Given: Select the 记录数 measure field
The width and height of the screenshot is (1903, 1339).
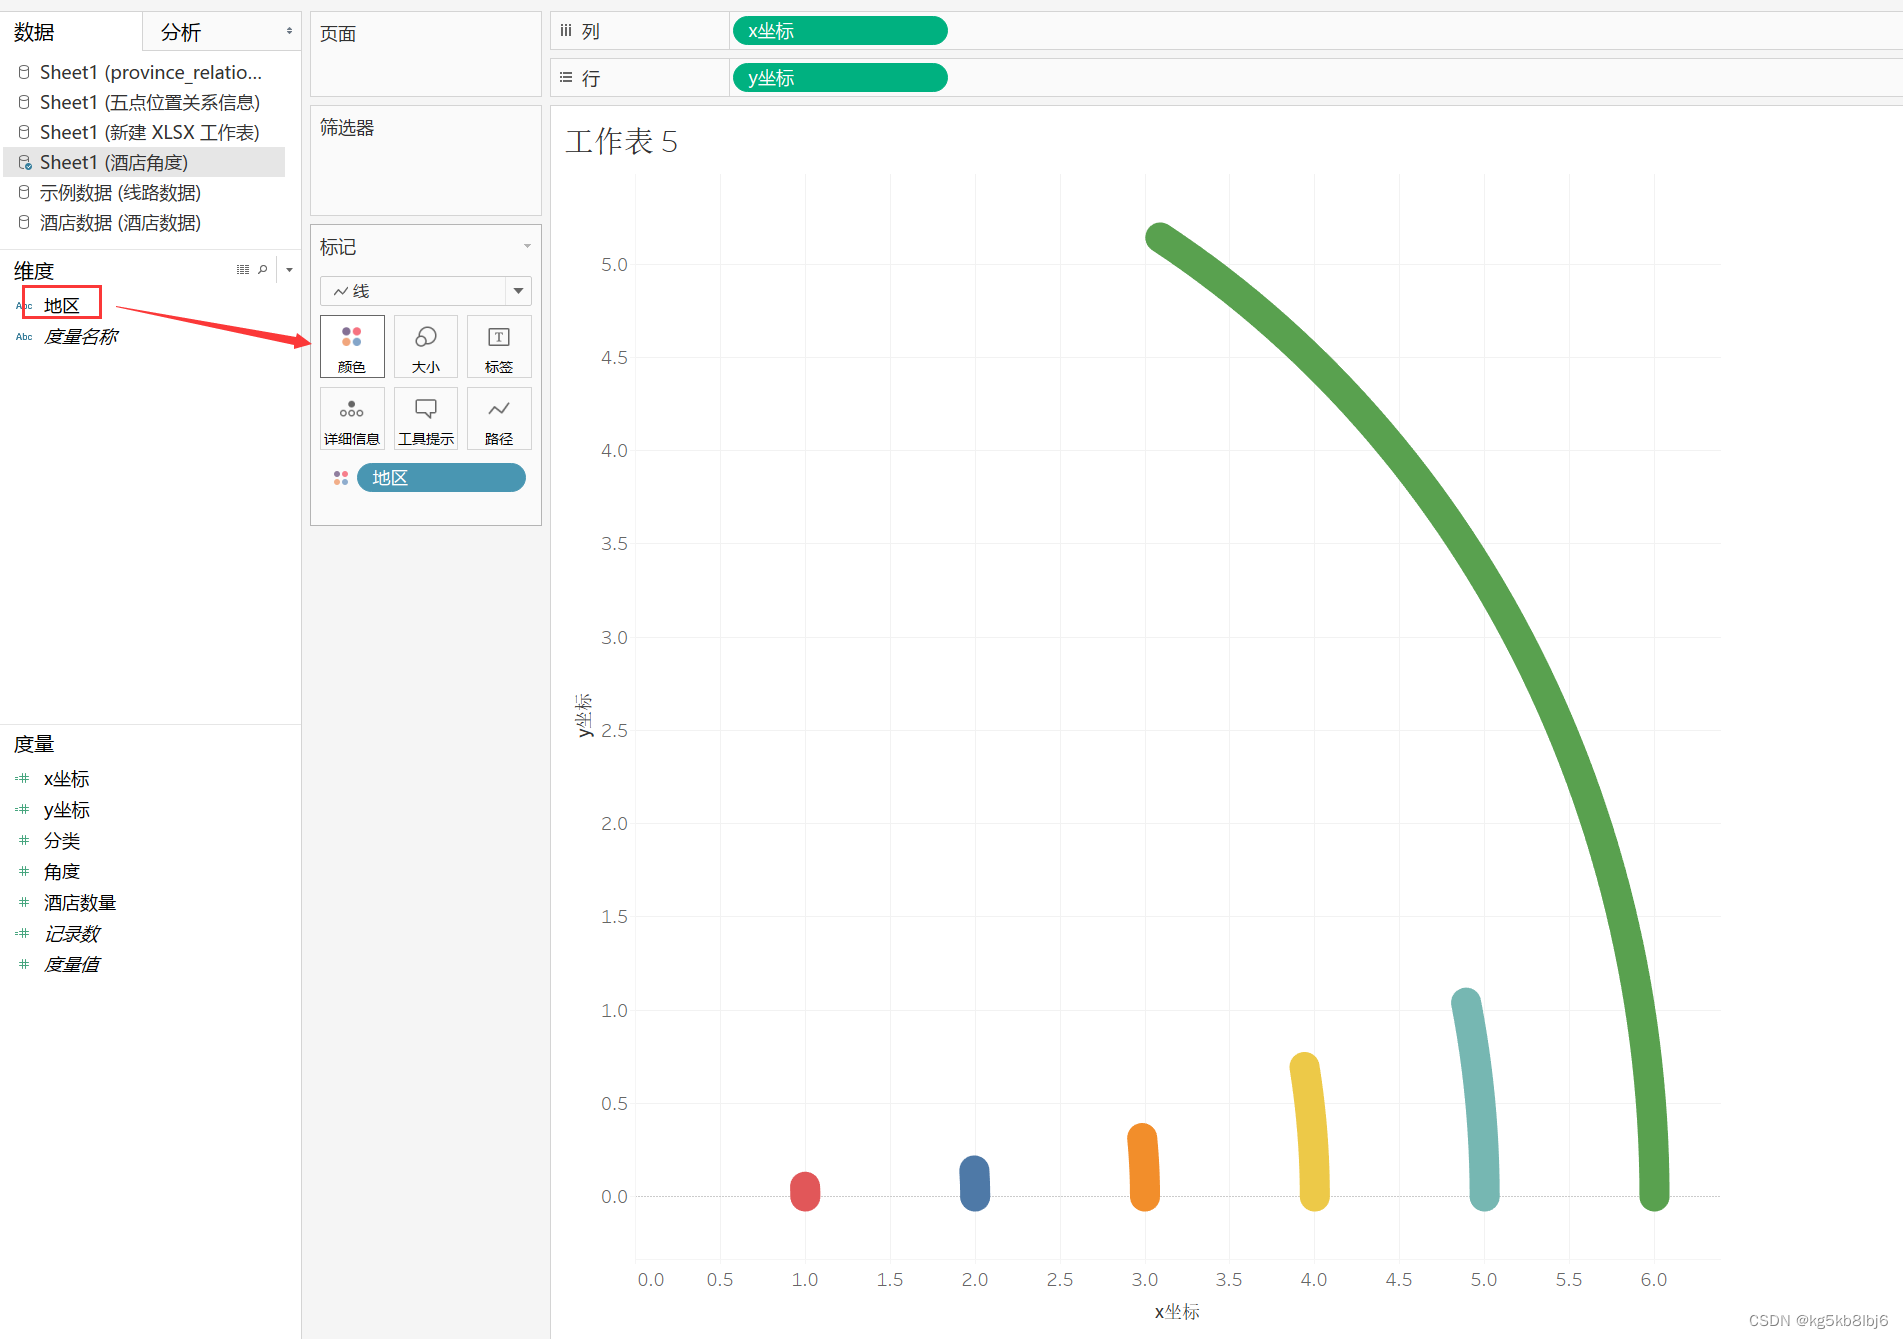Looking at the screenshot, I should tap(72, 933).
